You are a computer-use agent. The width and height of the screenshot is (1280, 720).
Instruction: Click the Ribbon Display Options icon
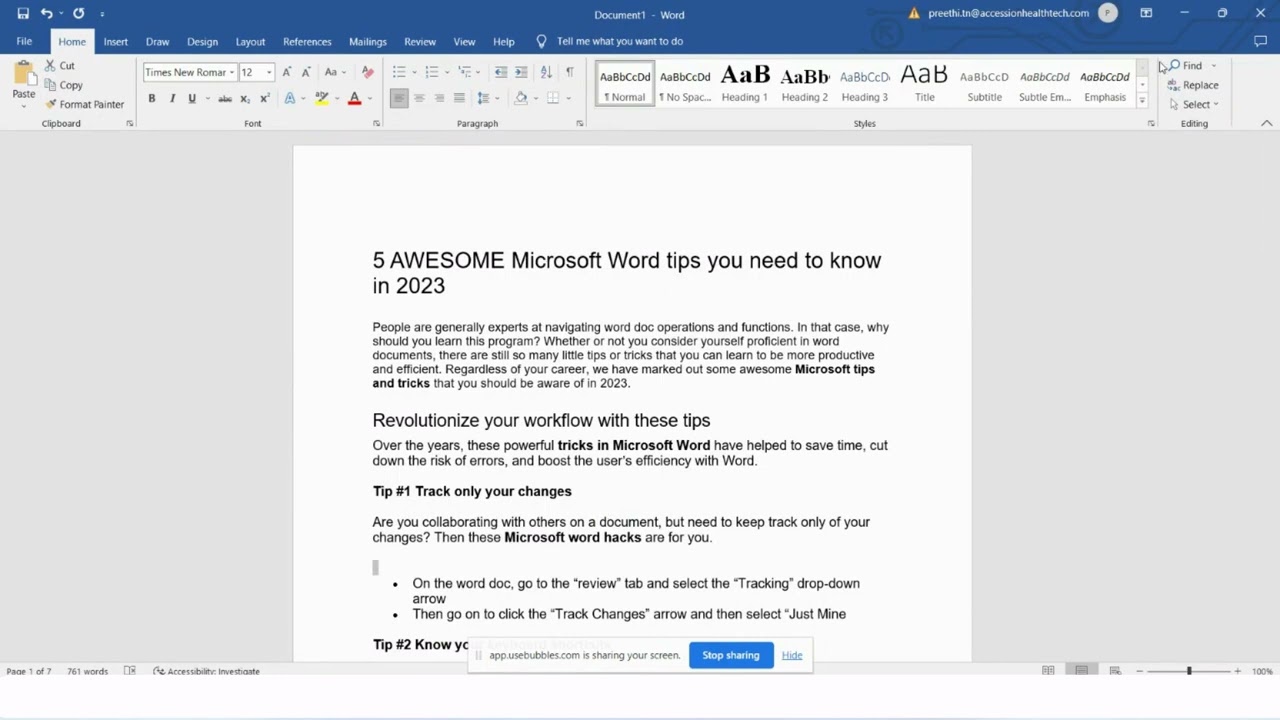coord(1146,14)
